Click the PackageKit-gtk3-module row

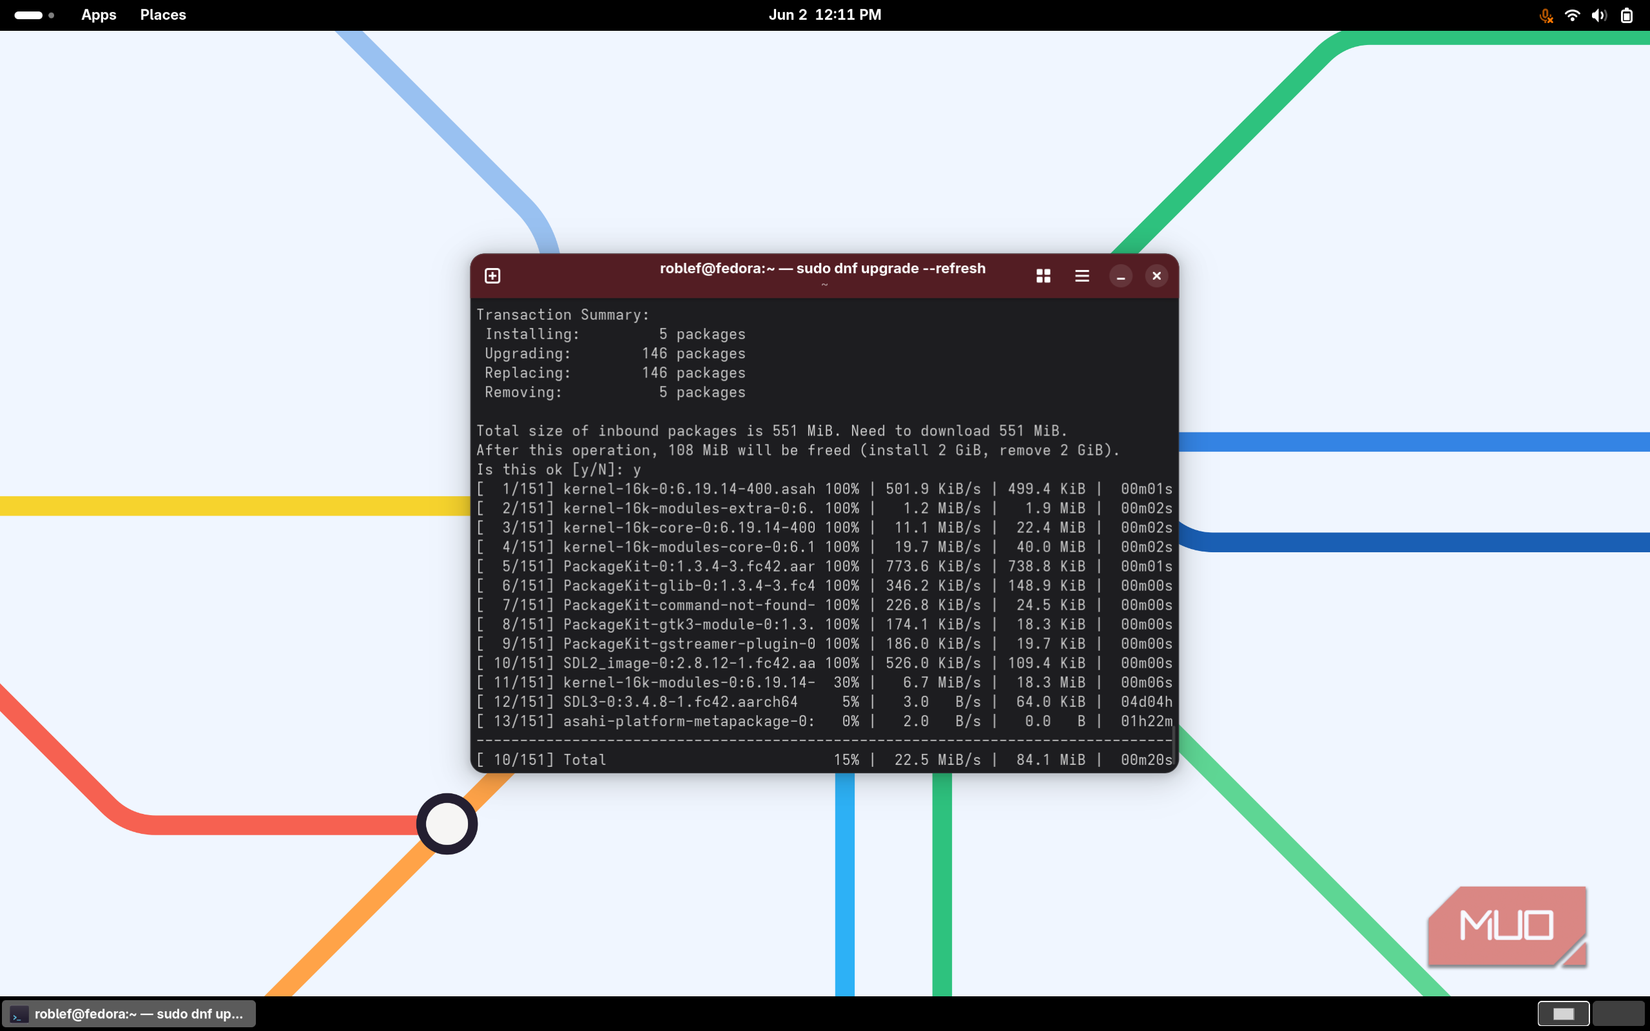[824, 624]
